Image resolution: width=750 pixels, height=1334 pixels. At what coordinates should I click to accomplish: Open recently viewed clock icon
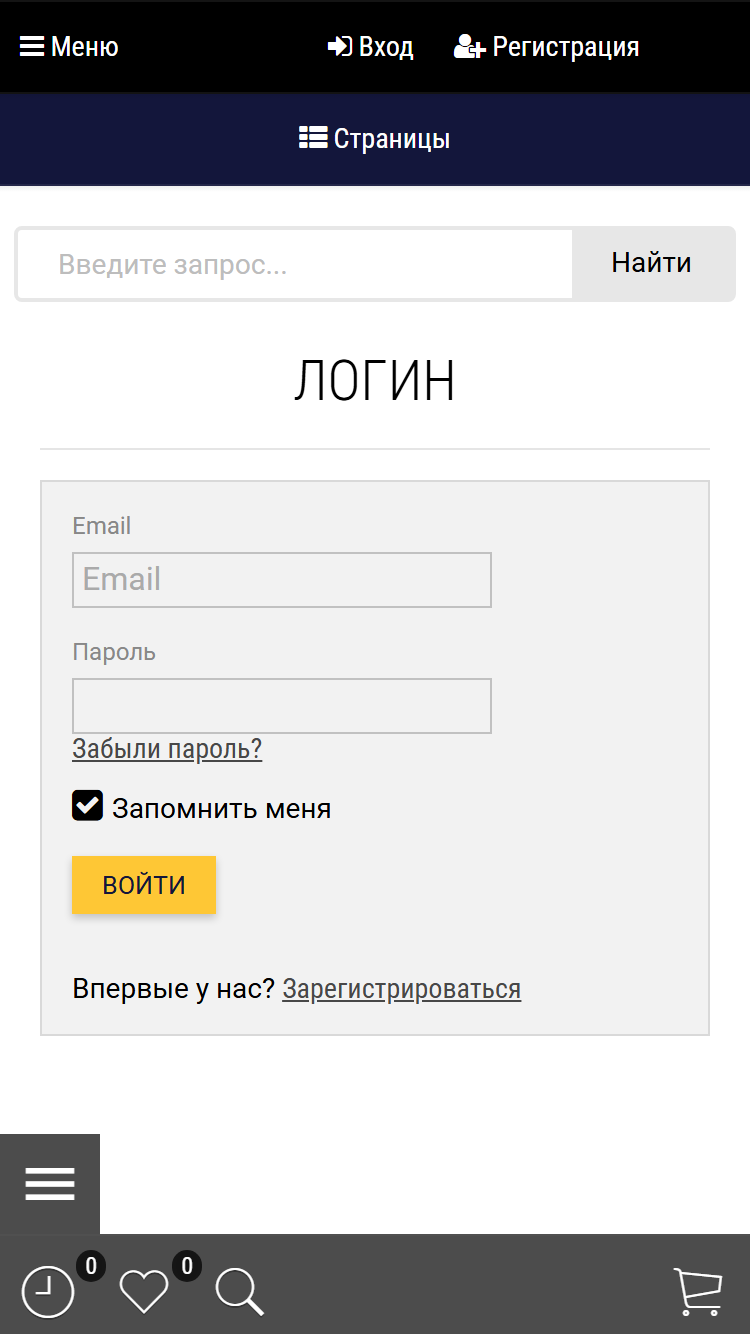tap(48, 1292)
